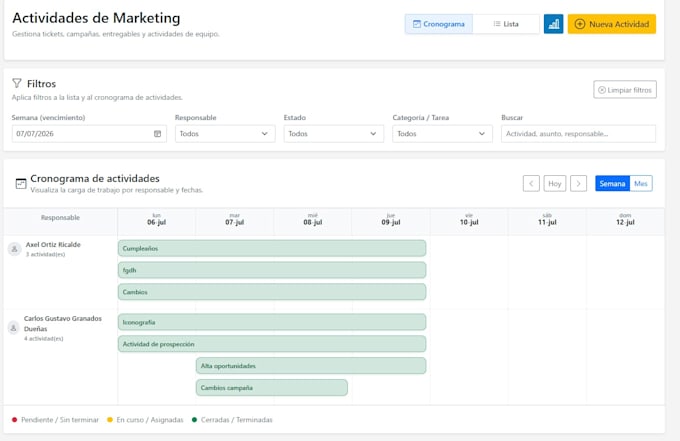
Task: Click the calendar icon in the Semana date field
Action: (x=157, y=134)
